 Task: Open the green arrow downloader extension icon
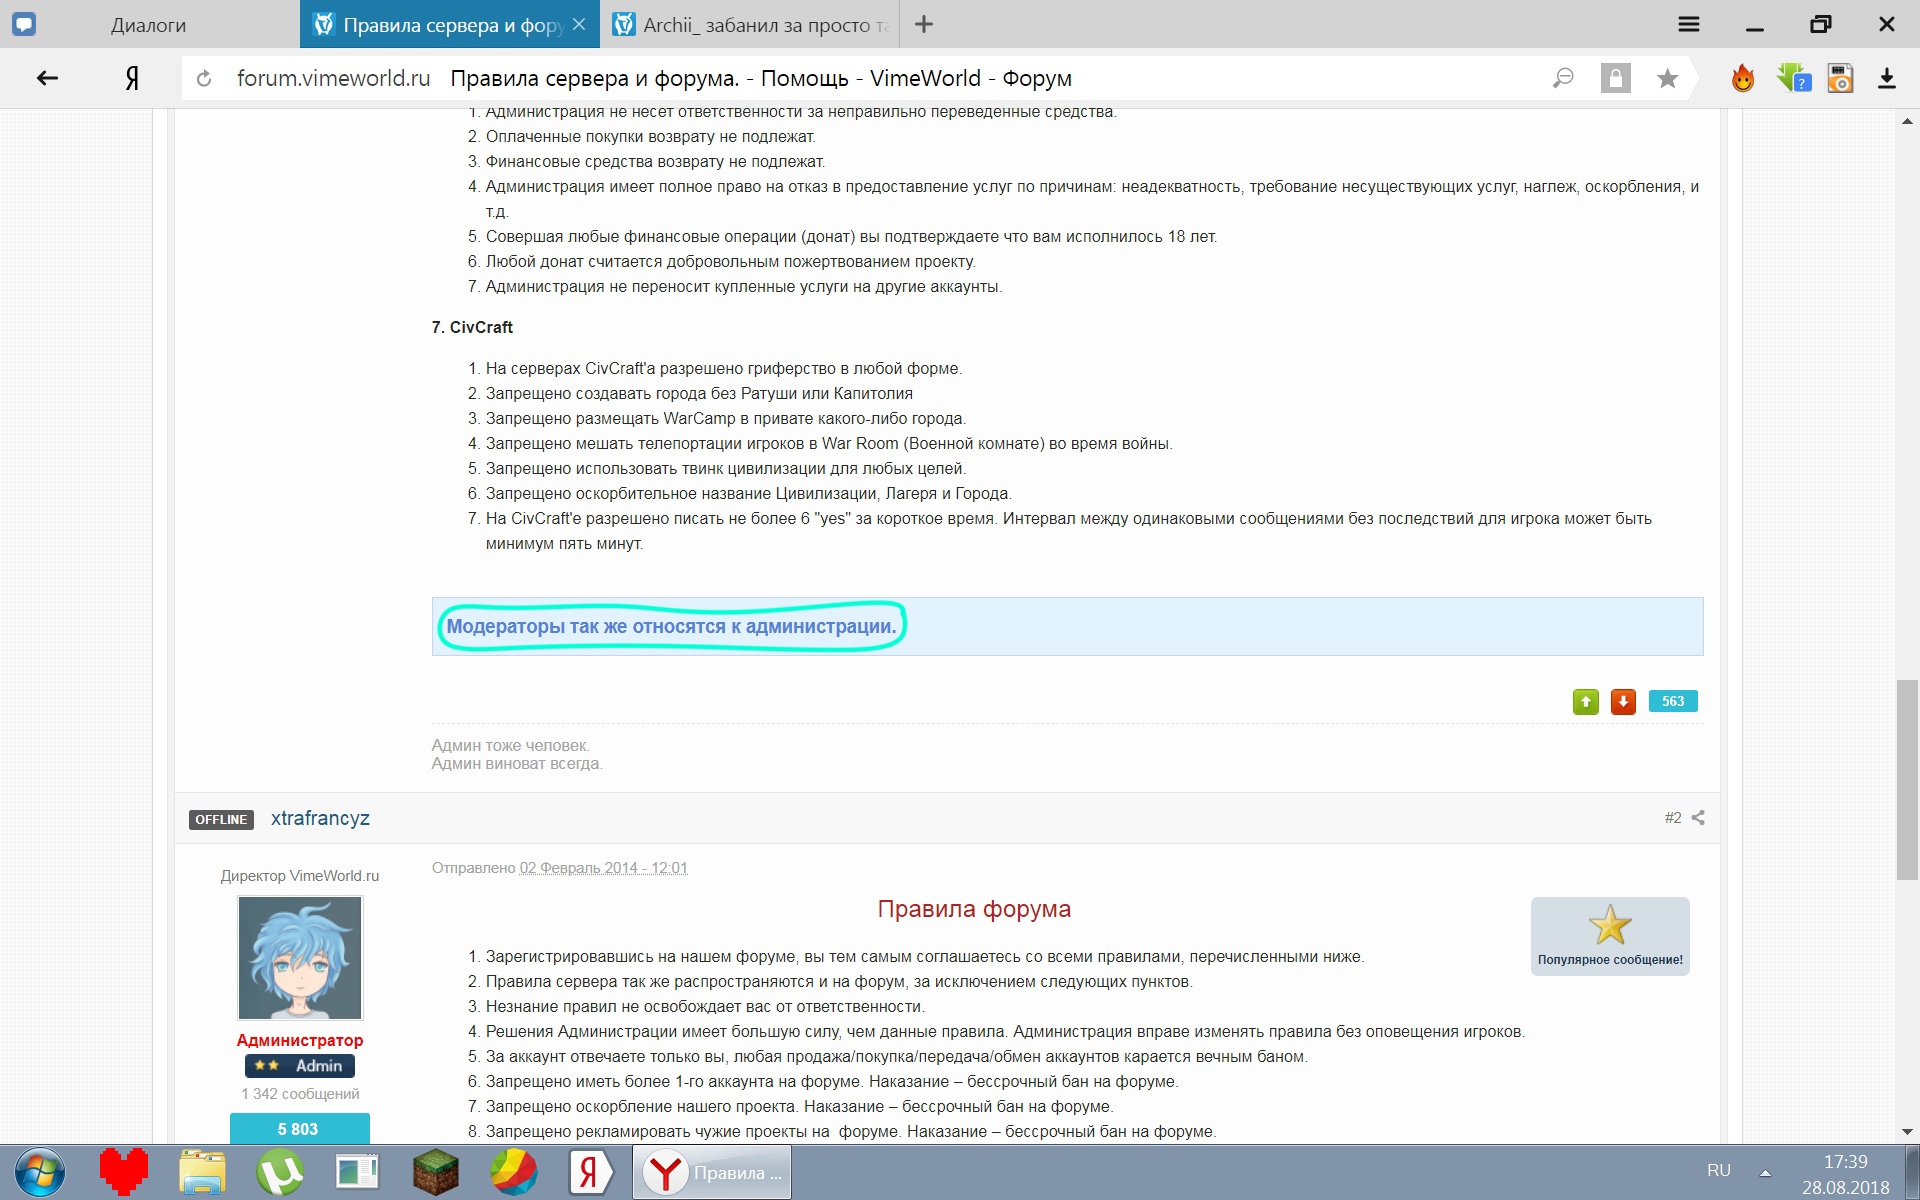coord(1793,78)
